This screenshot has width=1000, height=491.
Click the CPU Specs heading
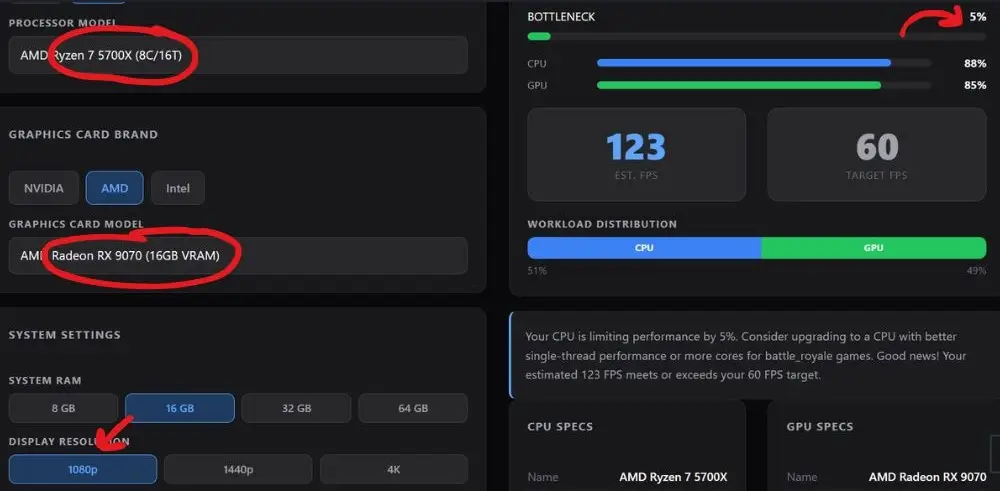click(x=561, y=427)
